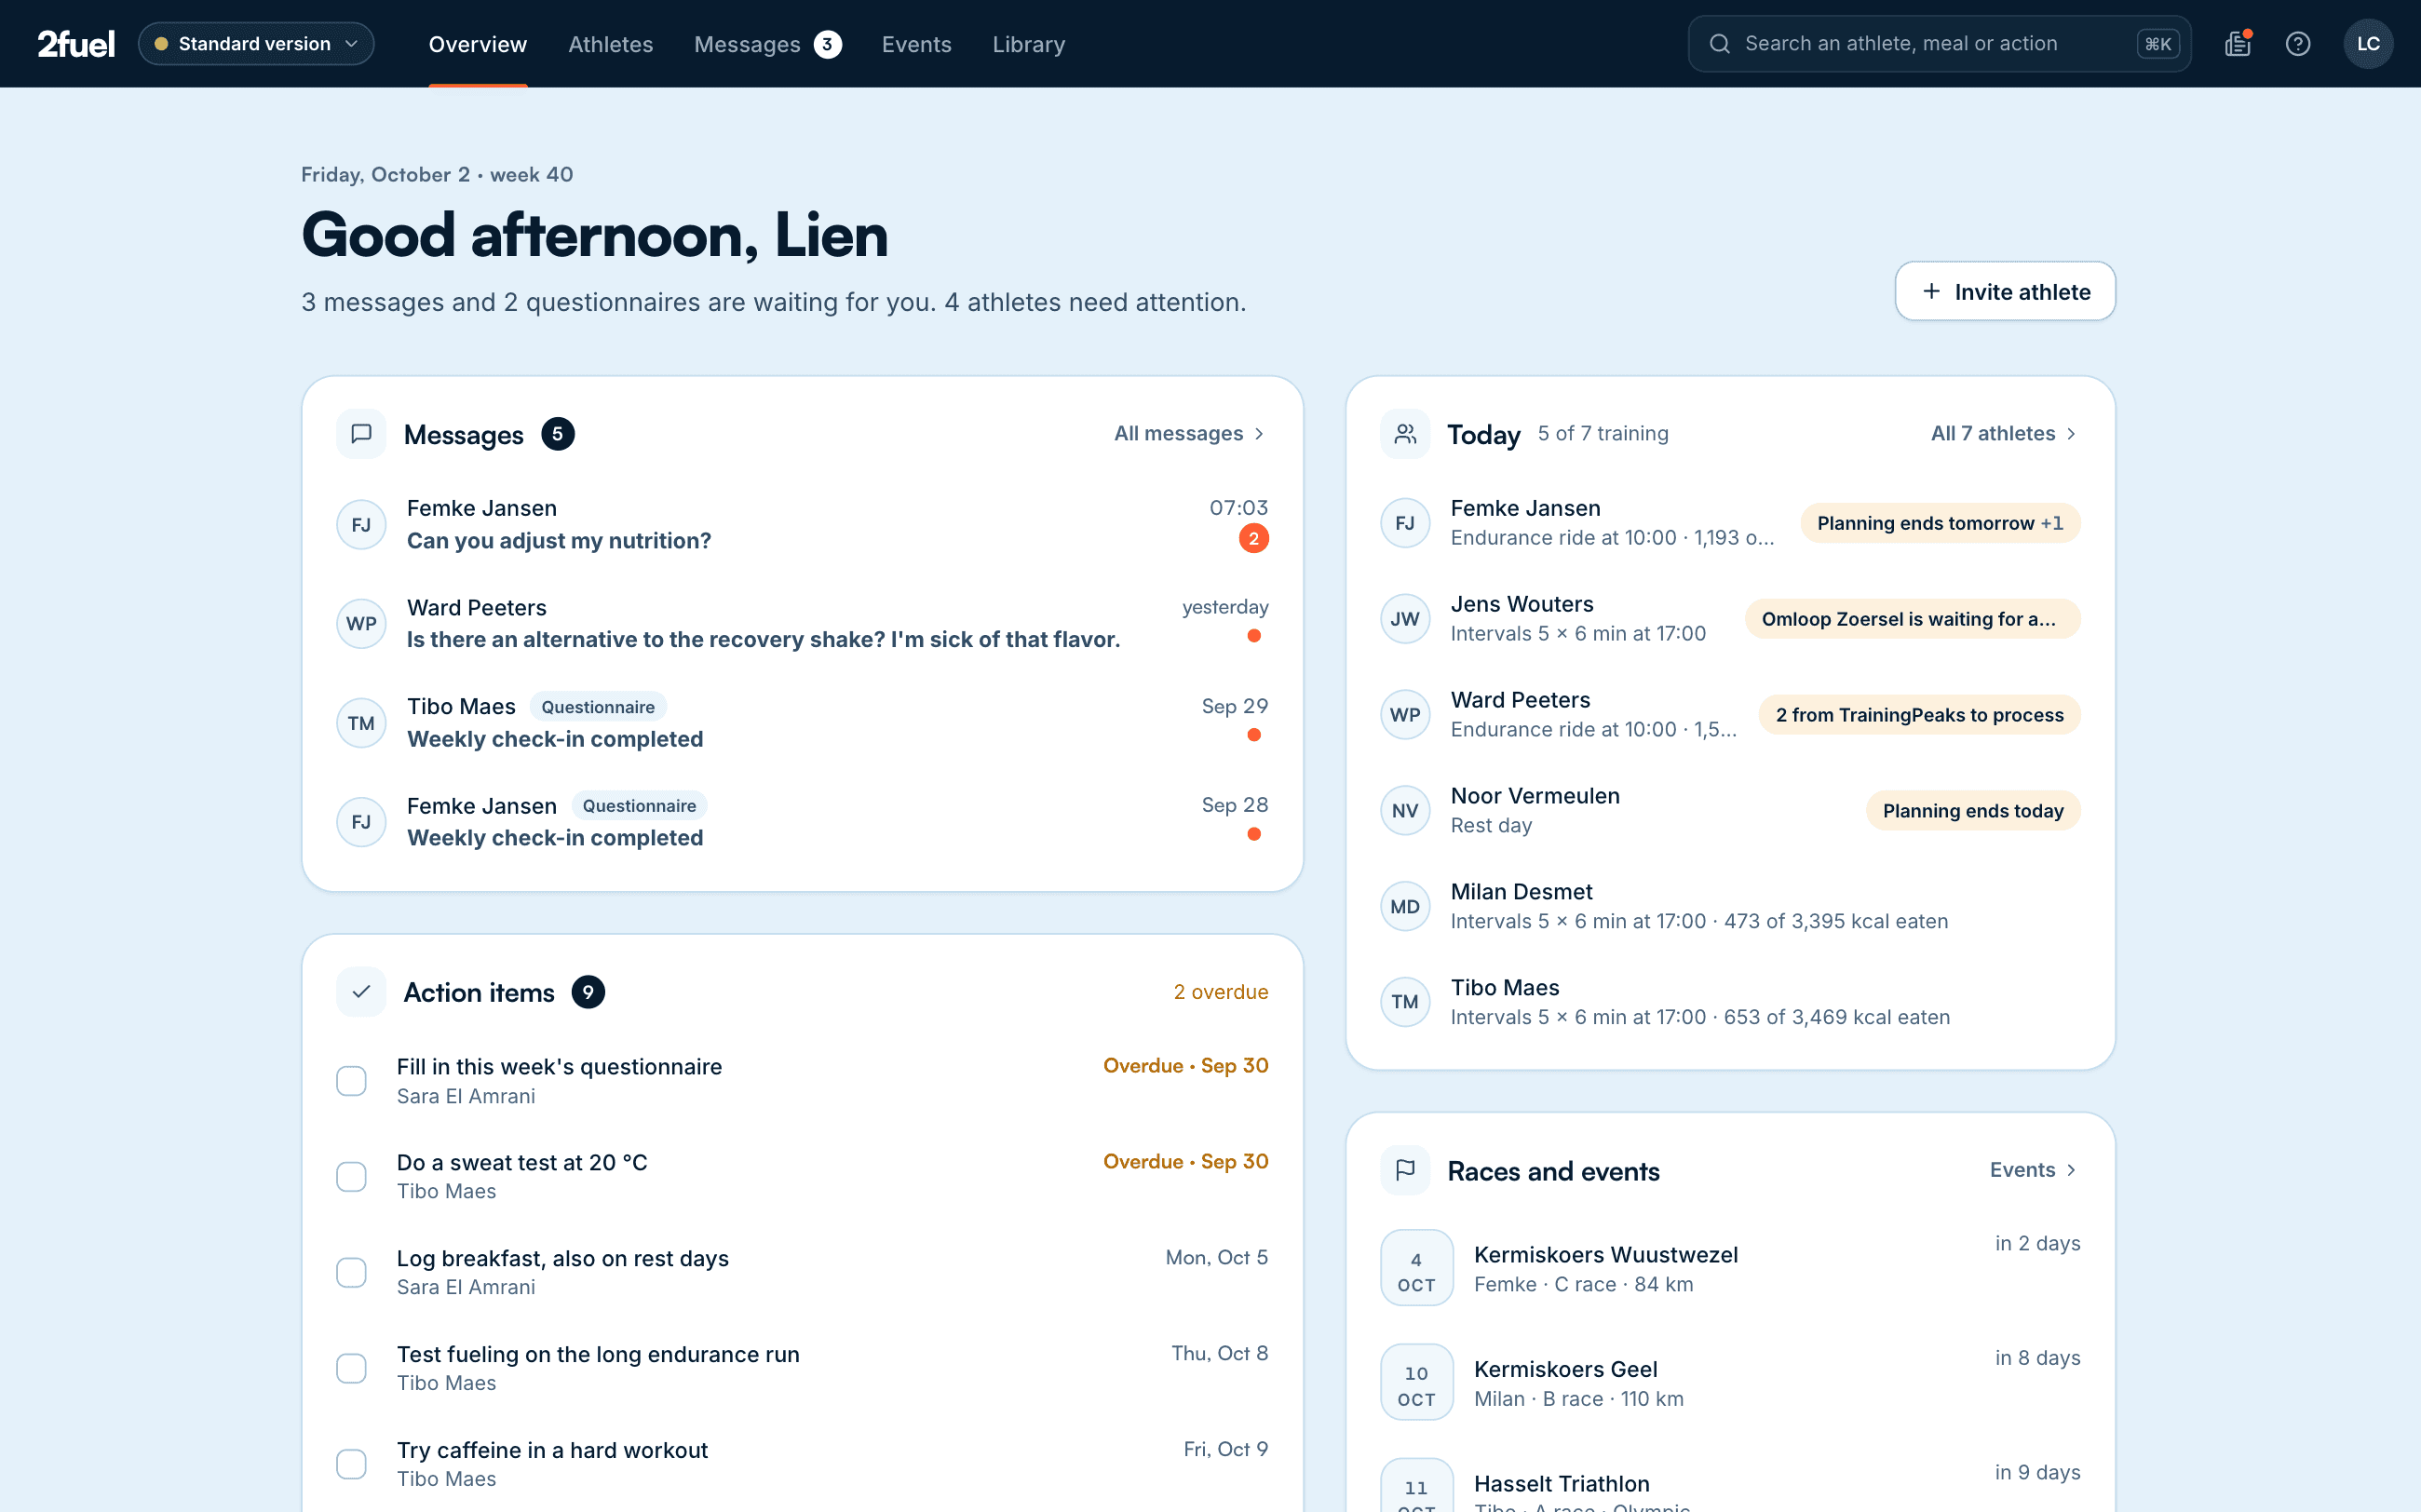The image size is (2421, 1512).
Task: Tick 'Log breakfast, also on rest days'
Action: (x=351, y=1273)
